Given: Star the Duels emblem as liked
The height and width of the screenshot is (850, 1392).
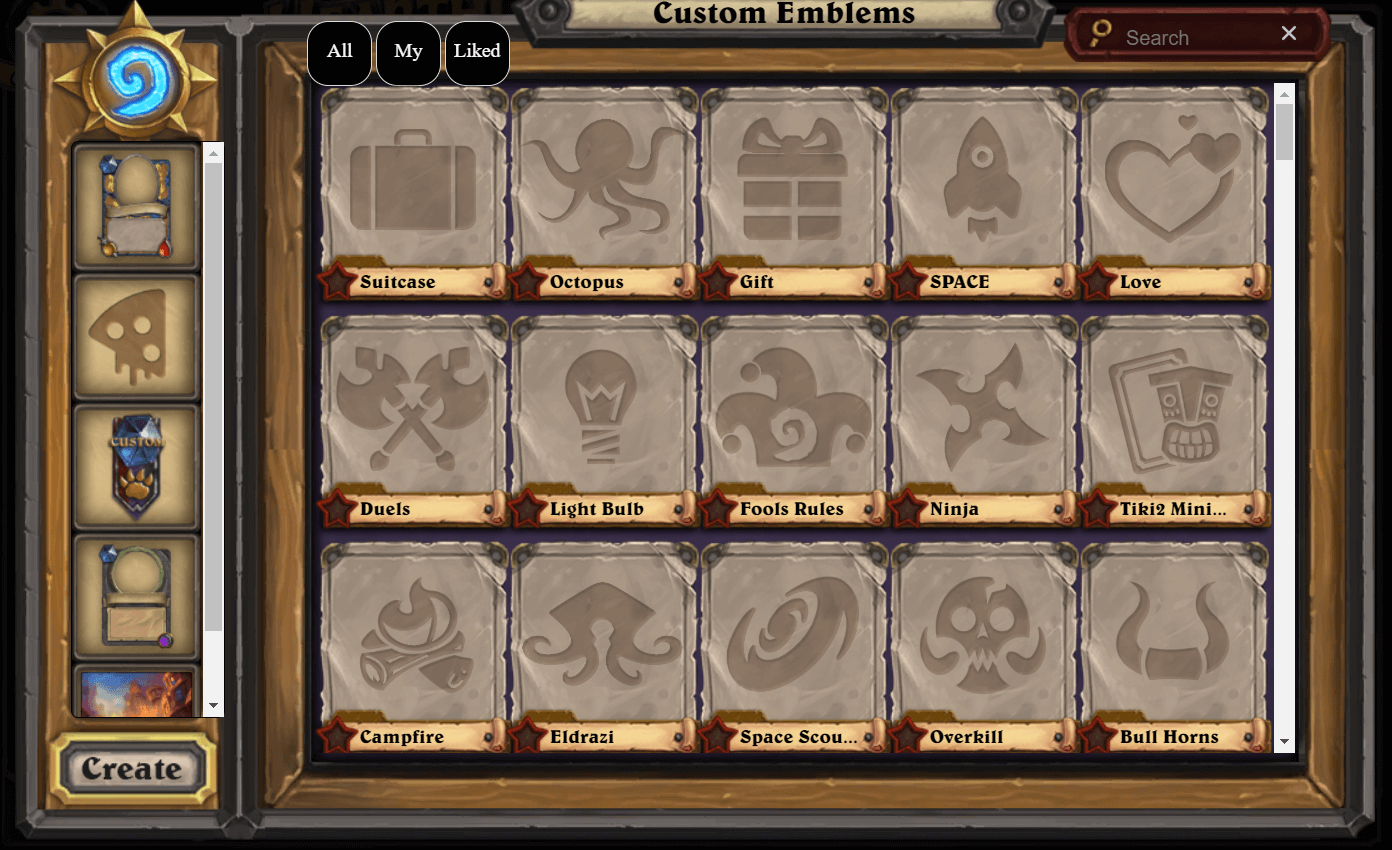Looking at the screenshot, I should (x=338, y=508).
